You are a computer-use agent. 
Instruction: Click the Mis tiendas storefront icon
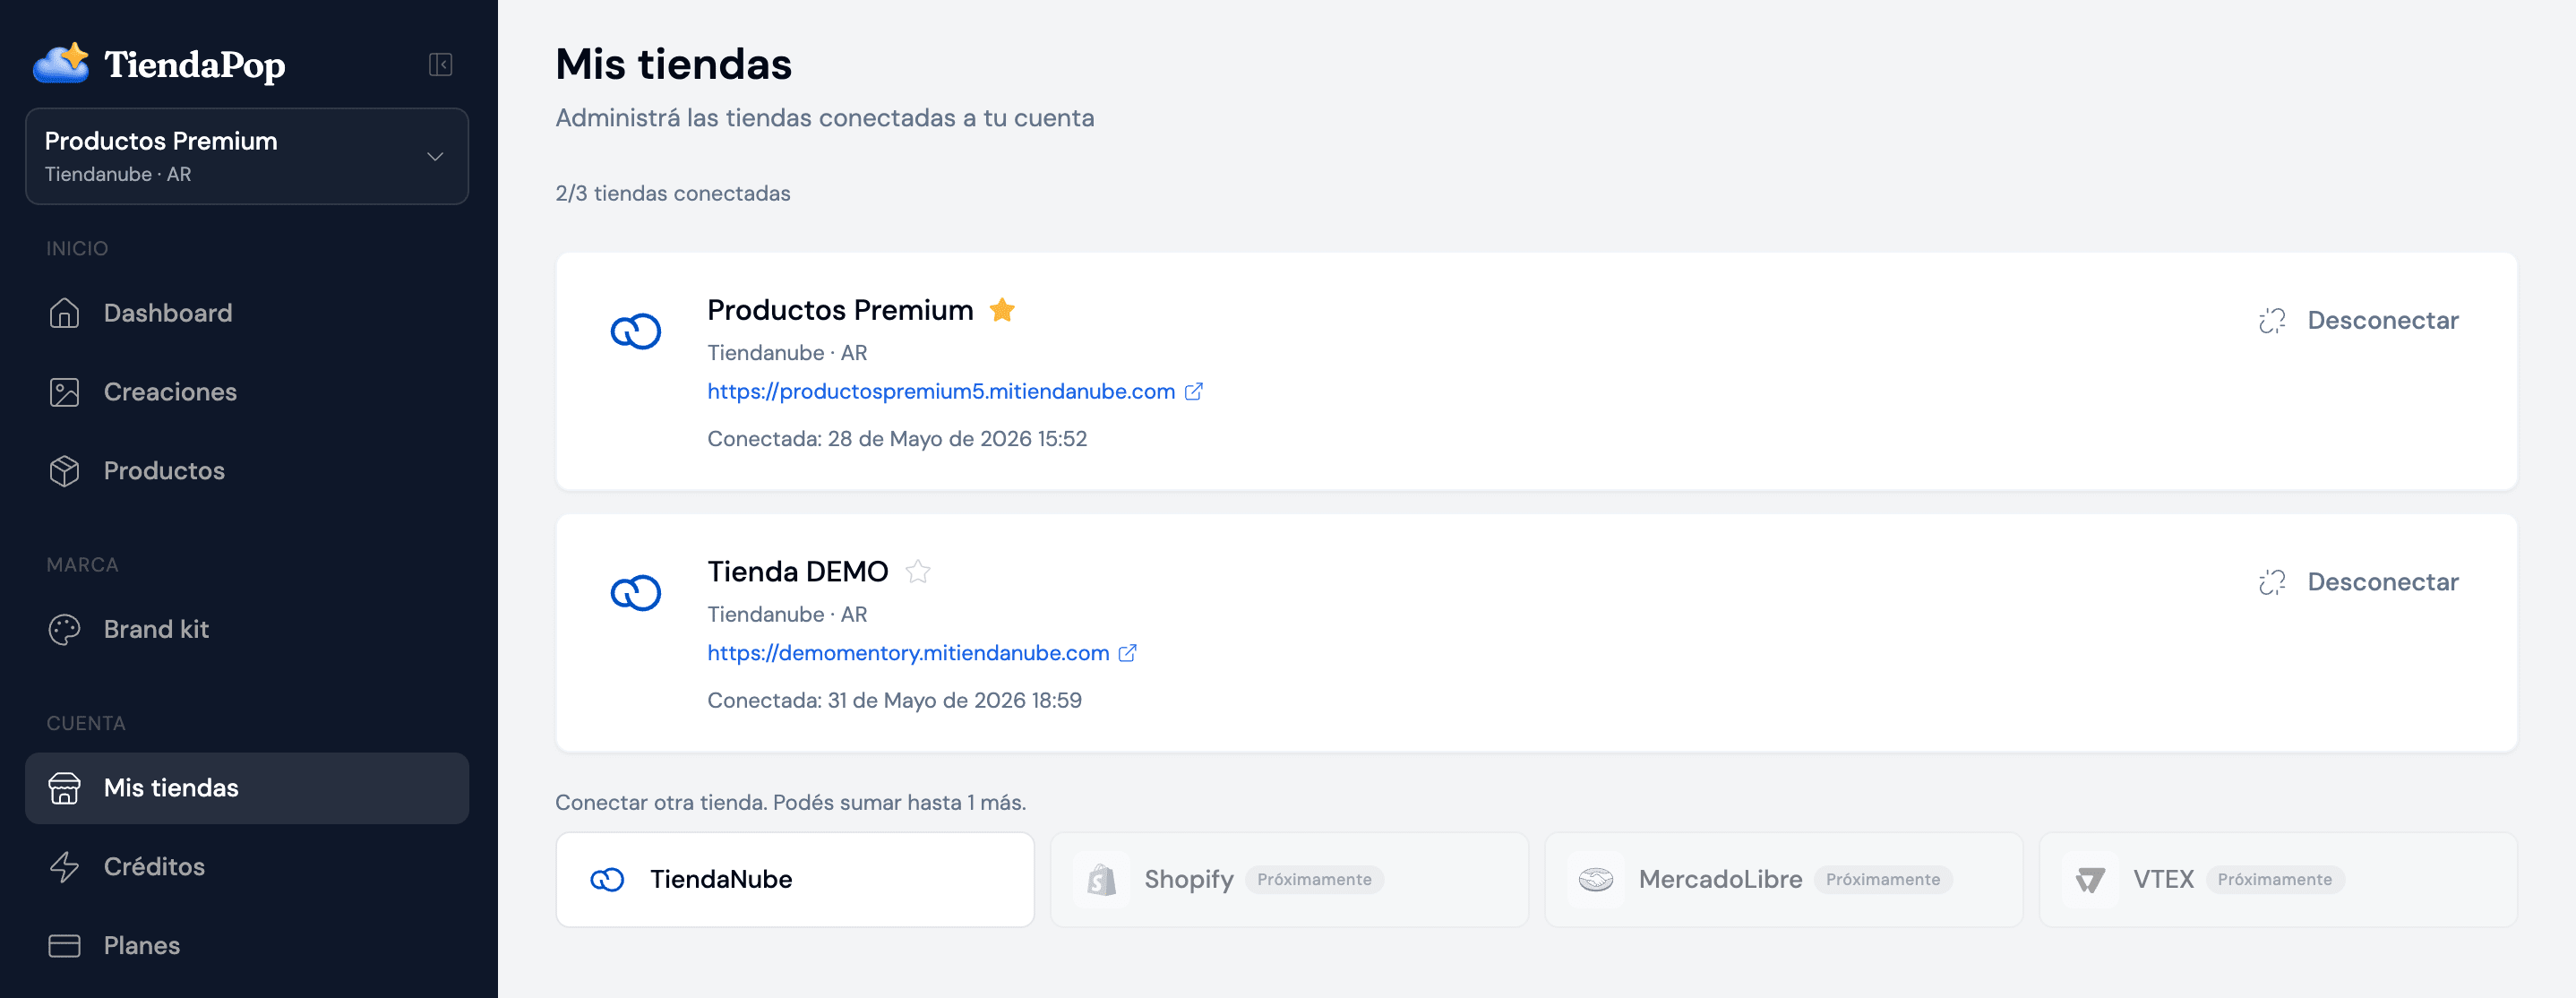point(64,788)
